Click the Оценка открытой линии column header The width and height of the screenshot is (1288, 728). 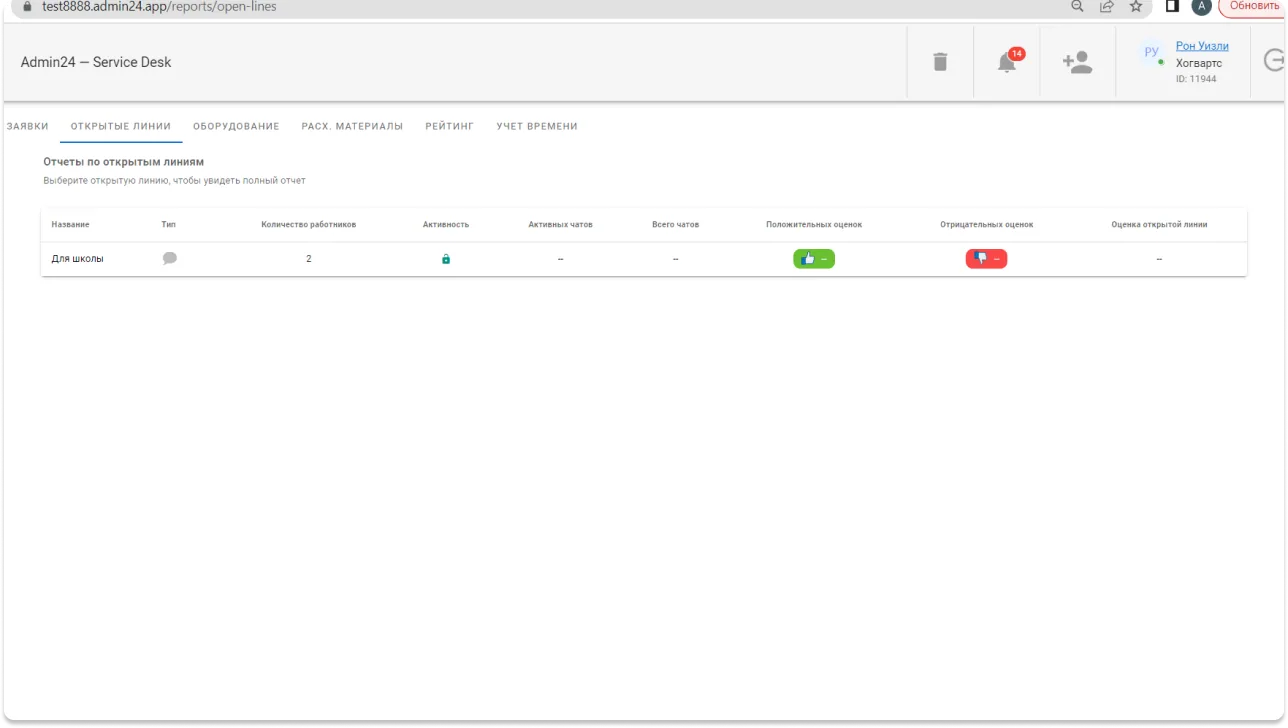[x=1159, y=225]
